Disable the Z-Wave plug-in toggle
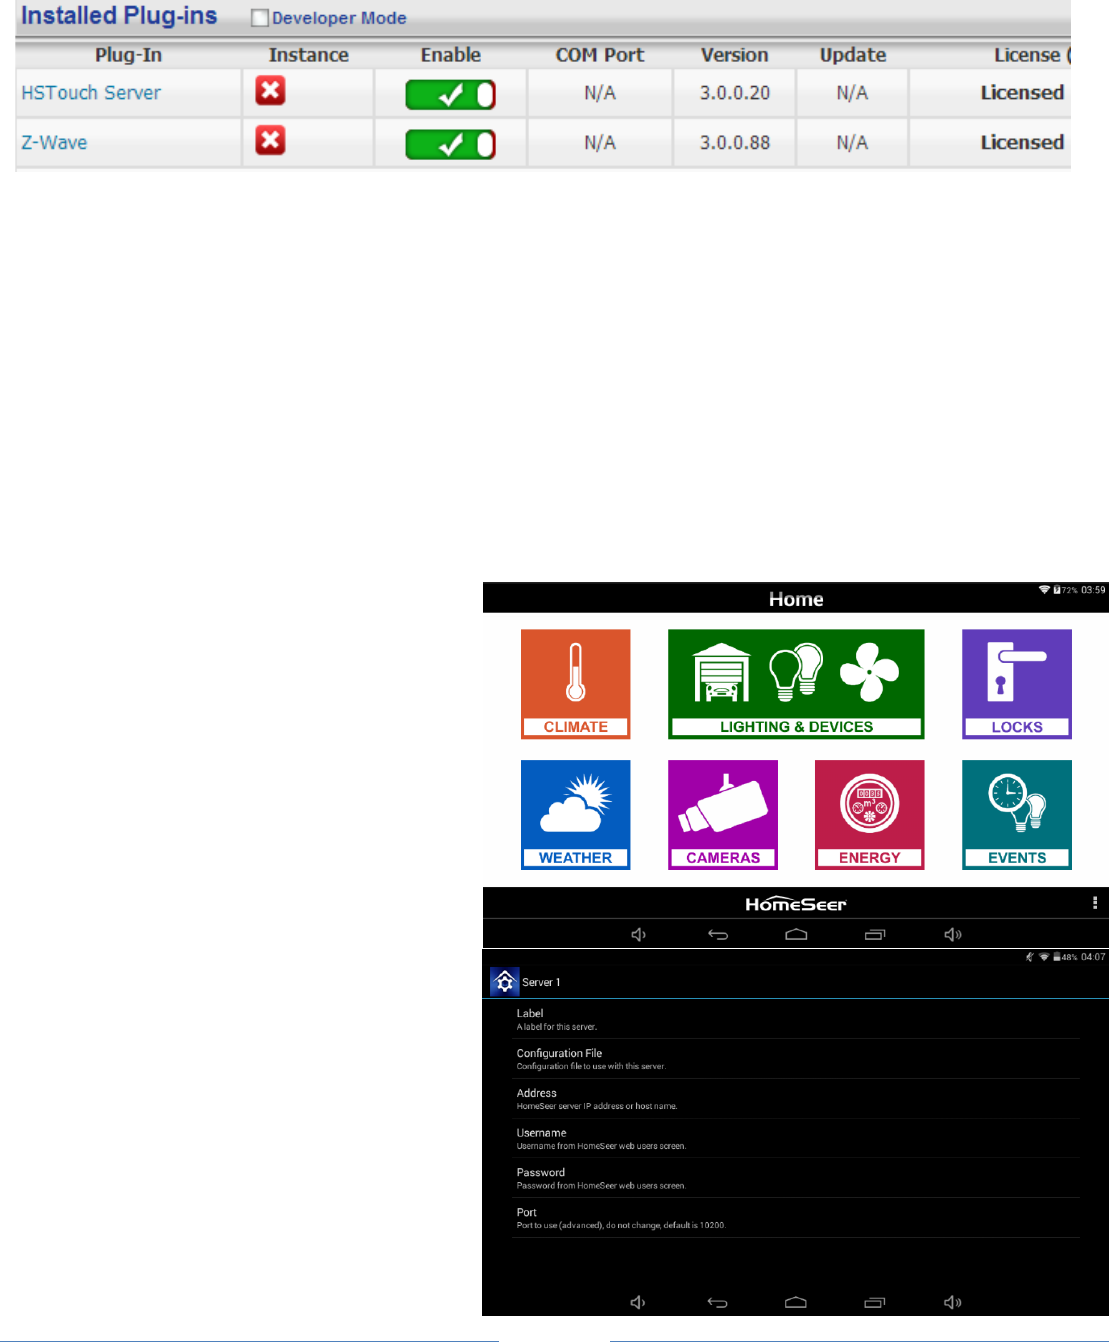 [450, 144]
